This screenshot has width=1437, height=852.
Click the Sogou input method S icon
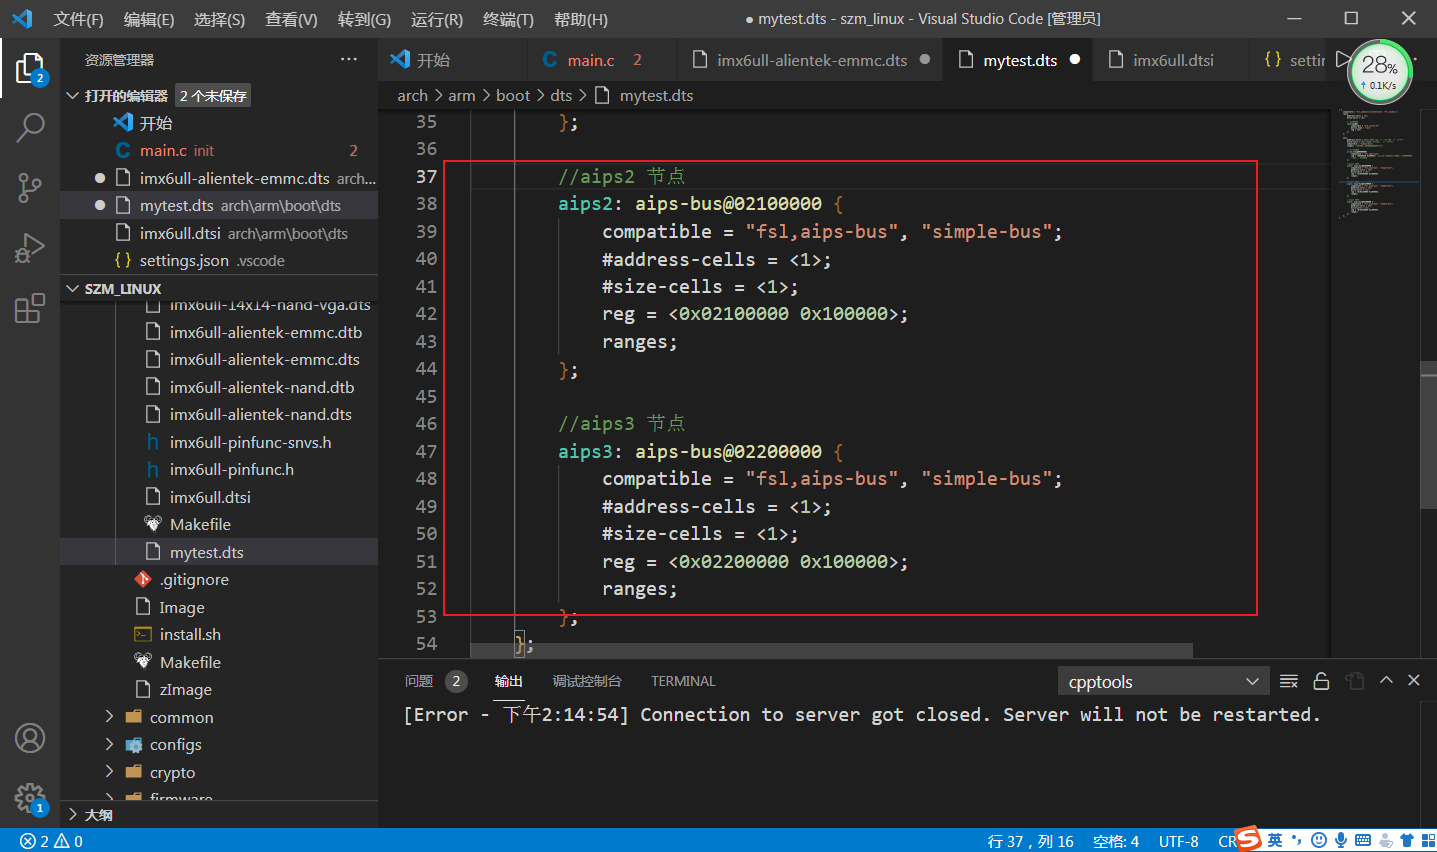[x=1248, y=839]
